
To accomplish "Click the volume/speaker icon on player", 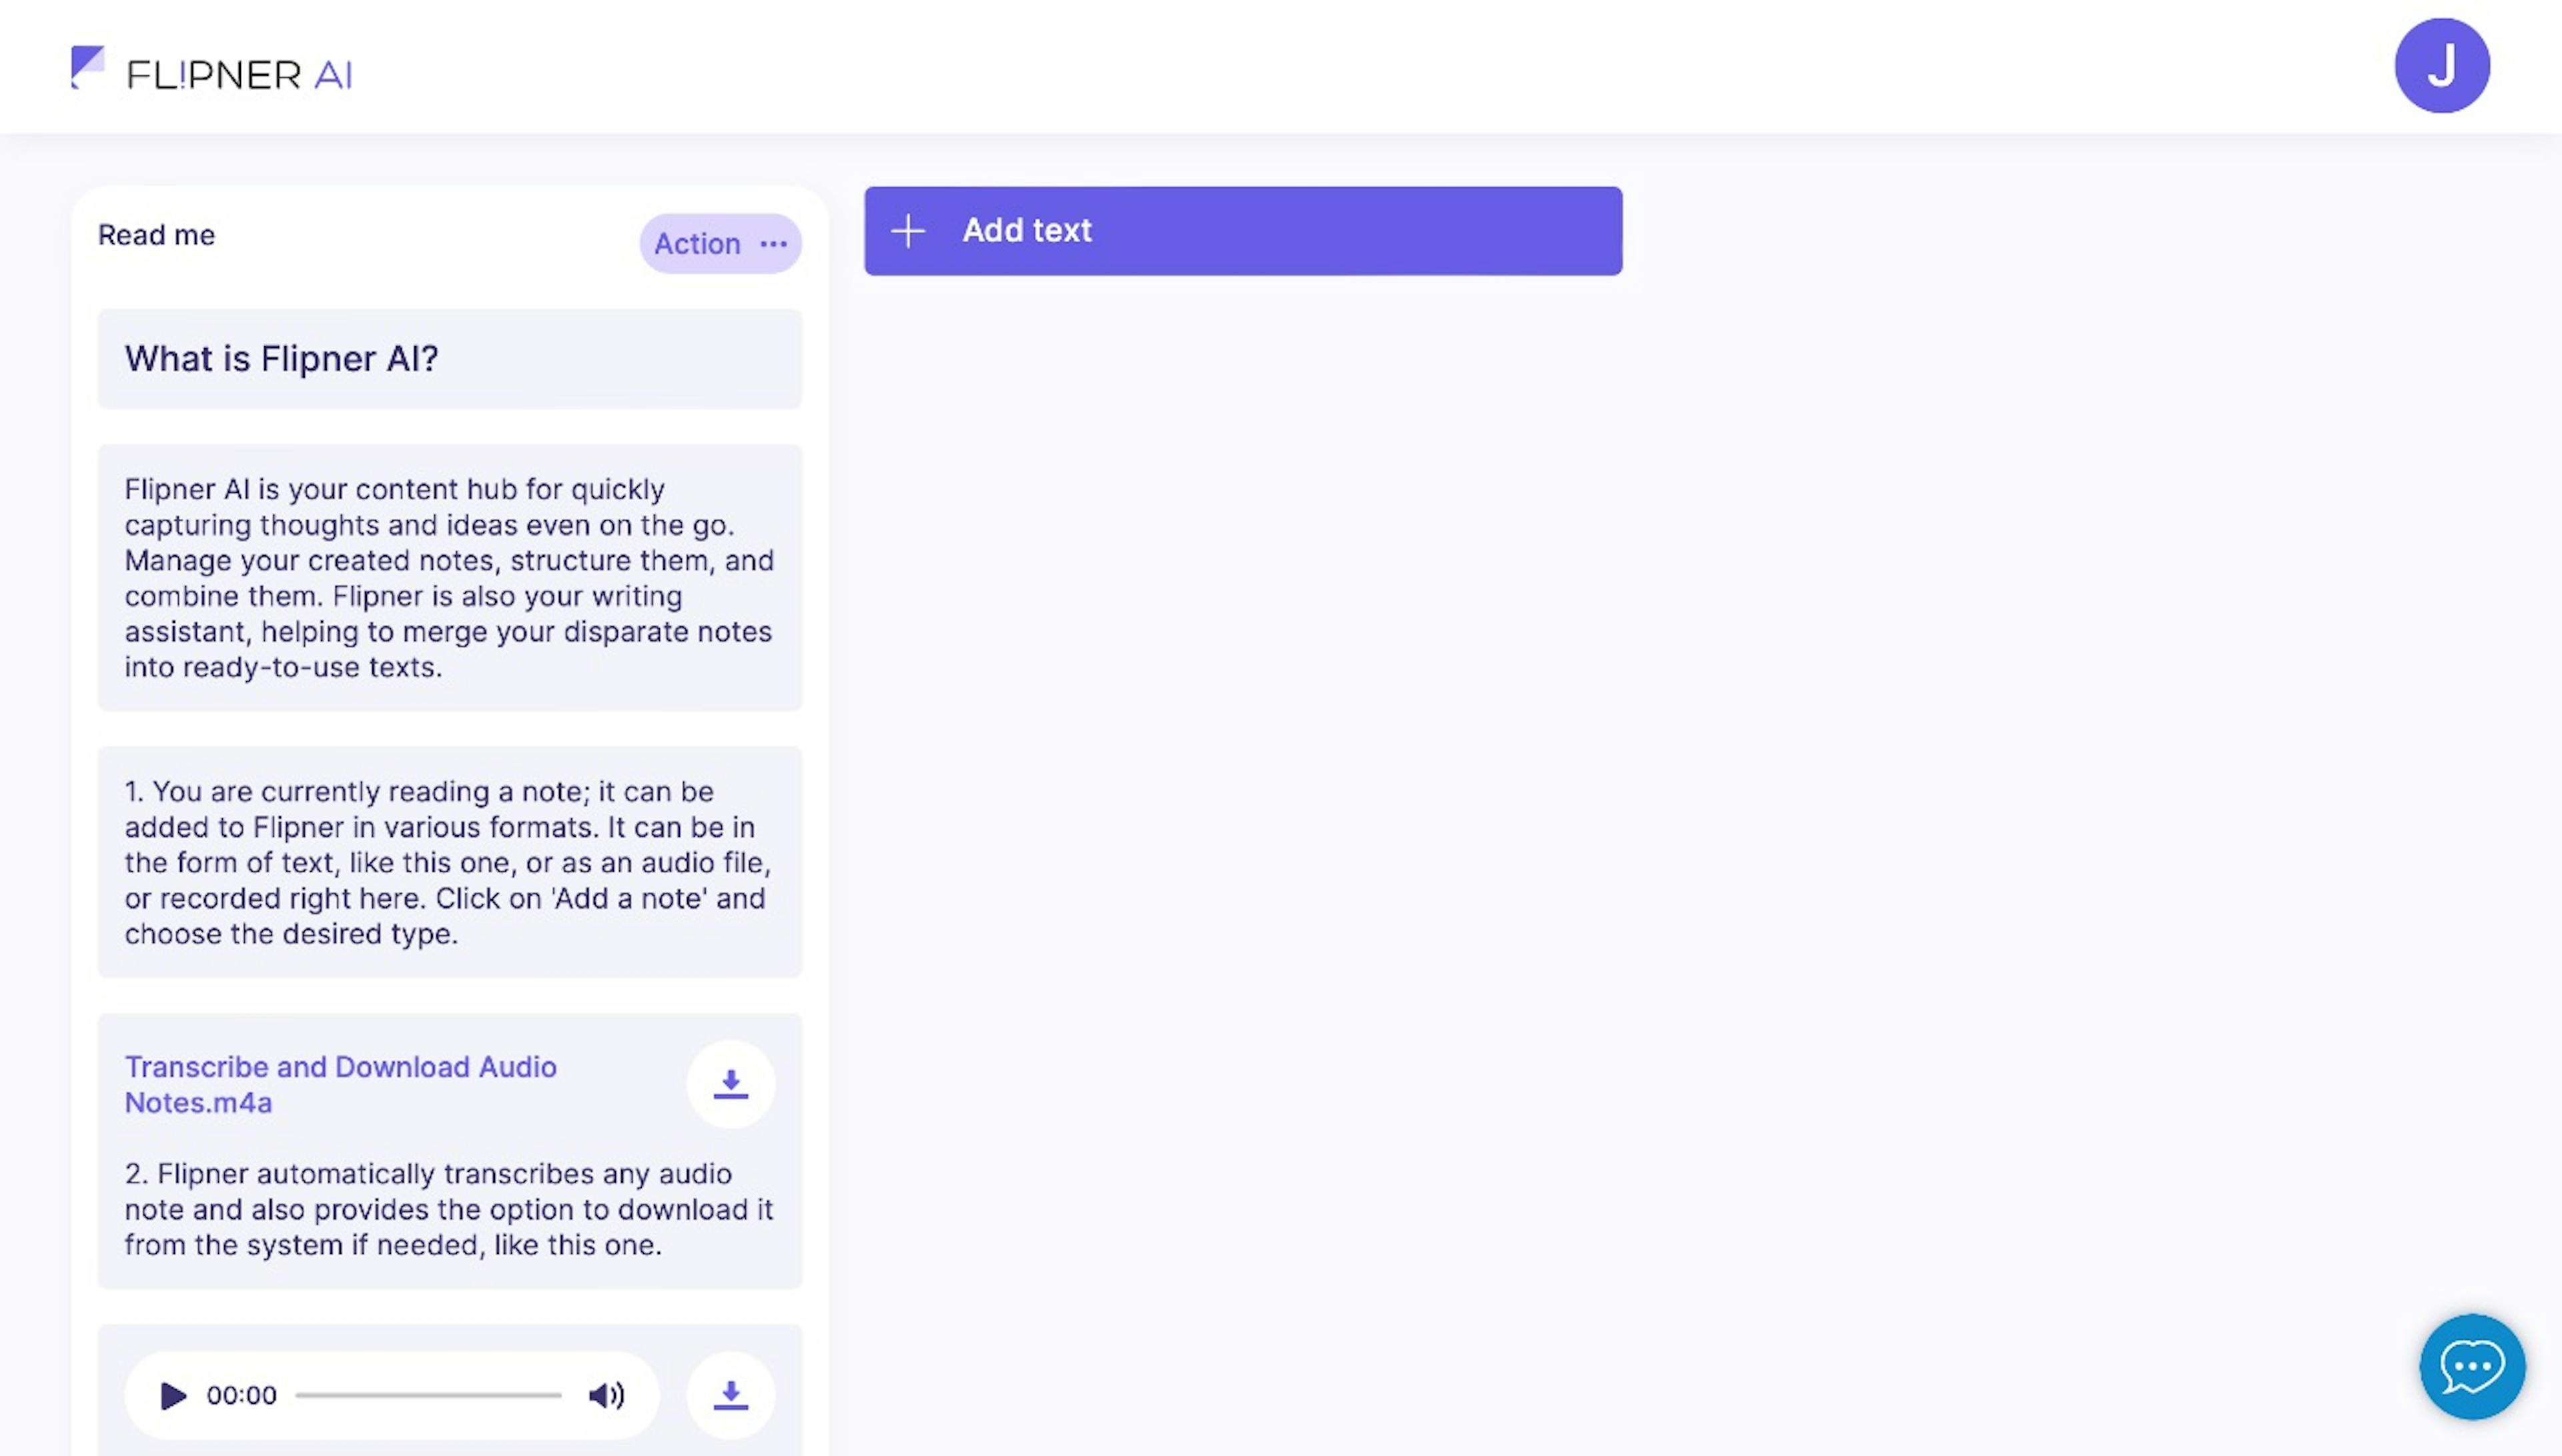I will click(x=605, y=1395).
